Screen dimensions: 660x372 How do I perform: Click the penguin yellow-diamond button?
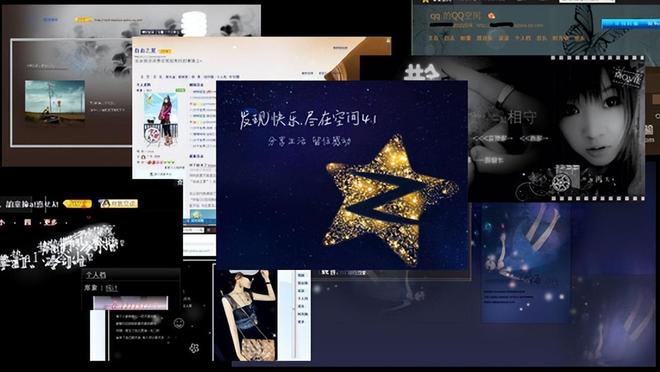(x=118, y=203)
